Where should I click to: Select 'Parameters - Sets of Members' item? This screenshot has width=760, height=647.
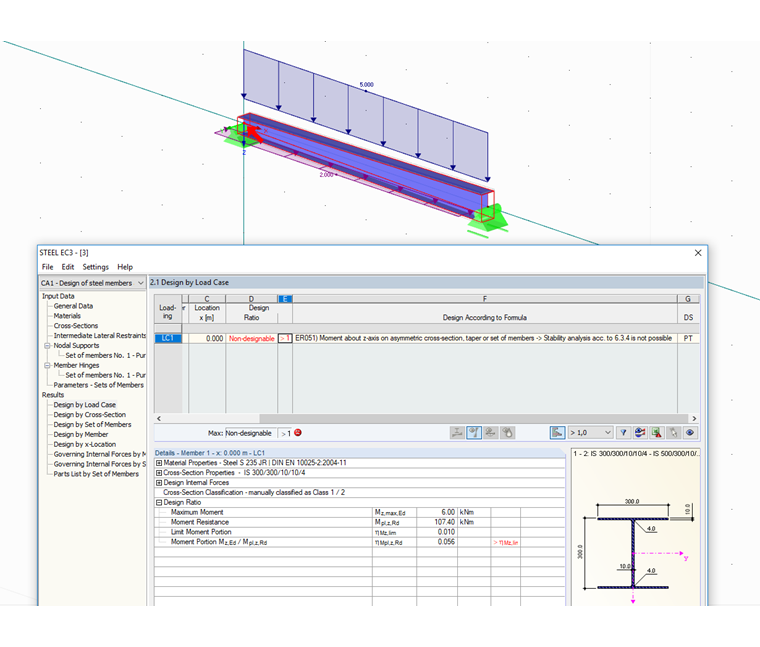coord(98,385)
